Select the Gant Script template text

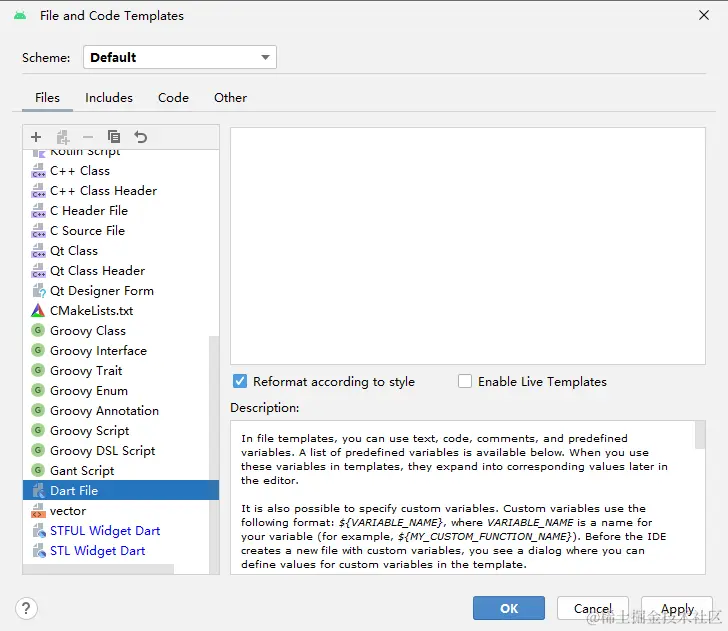click(82, 470)
